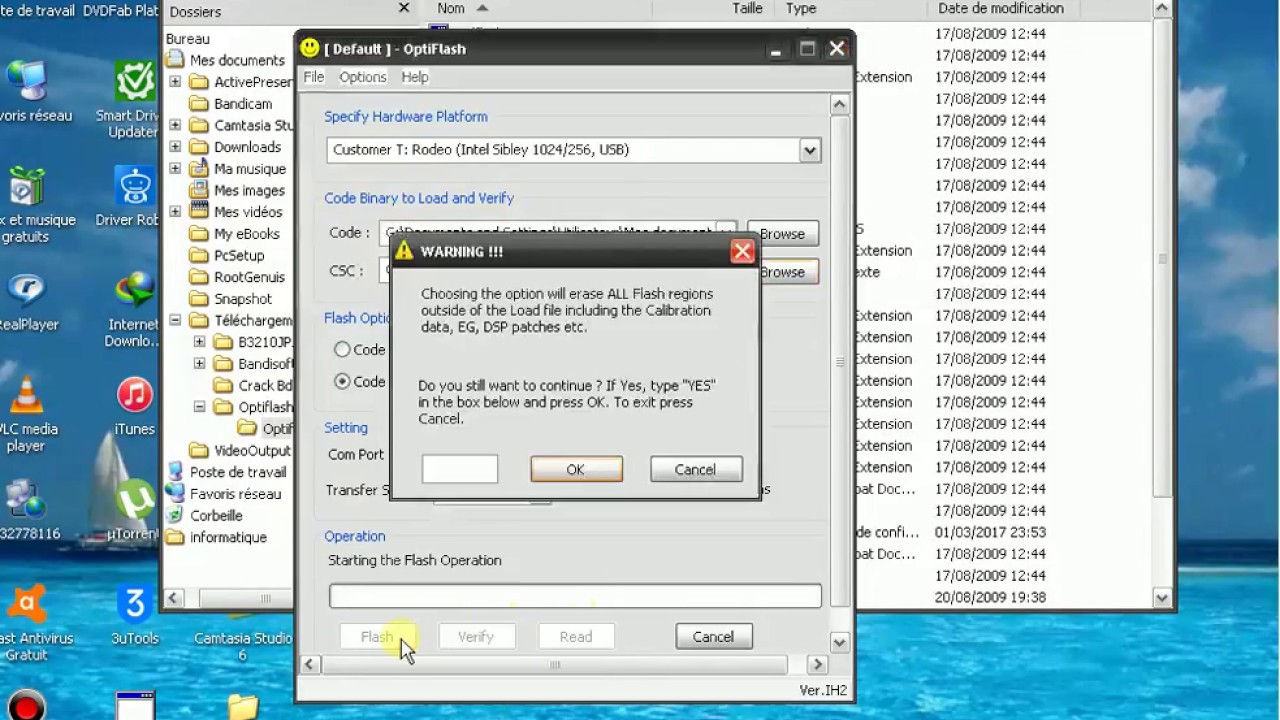Viewport: 1280px width, 720px height.
Task: Click Explorer file list scrollbar down arrow
Action: [1162, 598]
